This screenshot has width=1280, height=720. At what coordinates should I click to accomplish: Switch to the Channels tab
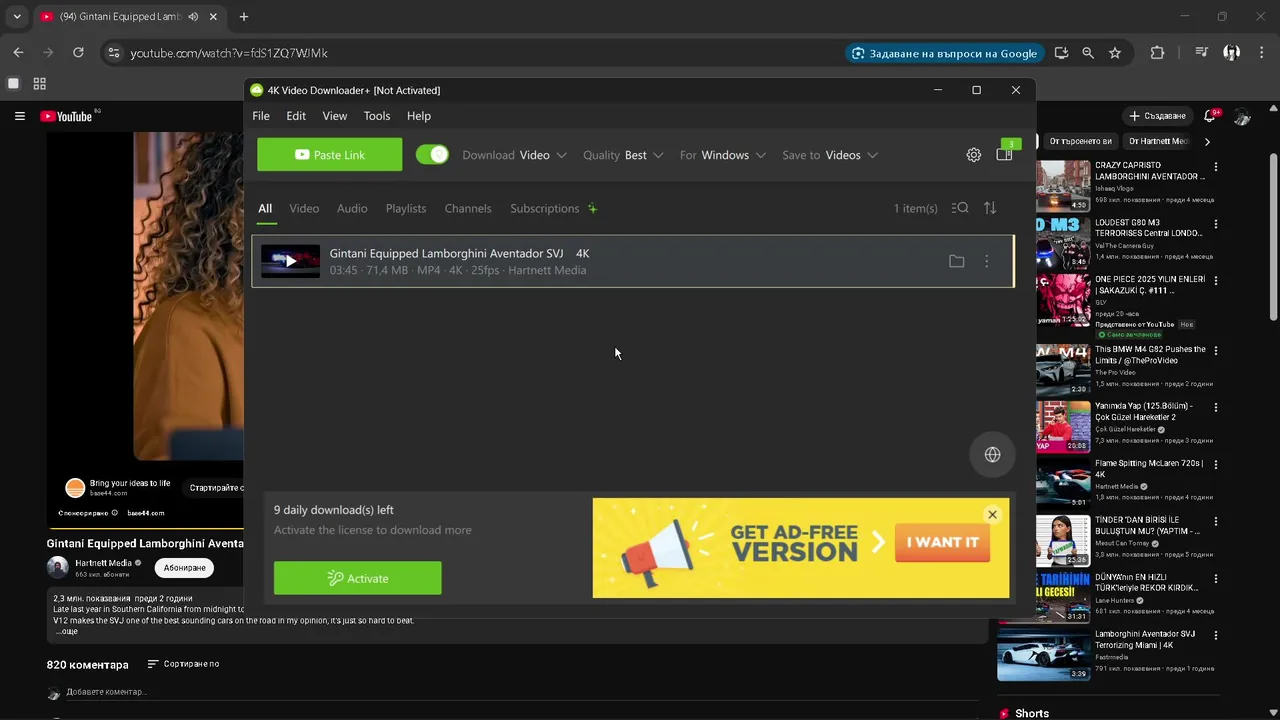(468, 208)
